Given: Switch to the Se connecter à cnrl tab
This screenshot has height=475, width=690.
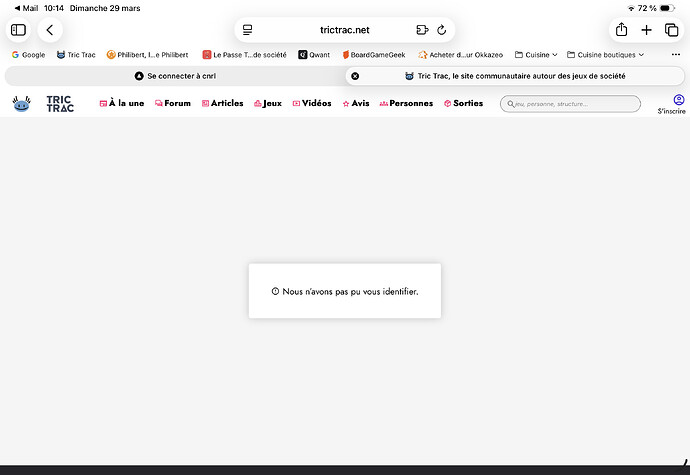Looking at the screenshot, I should [173, 76].
